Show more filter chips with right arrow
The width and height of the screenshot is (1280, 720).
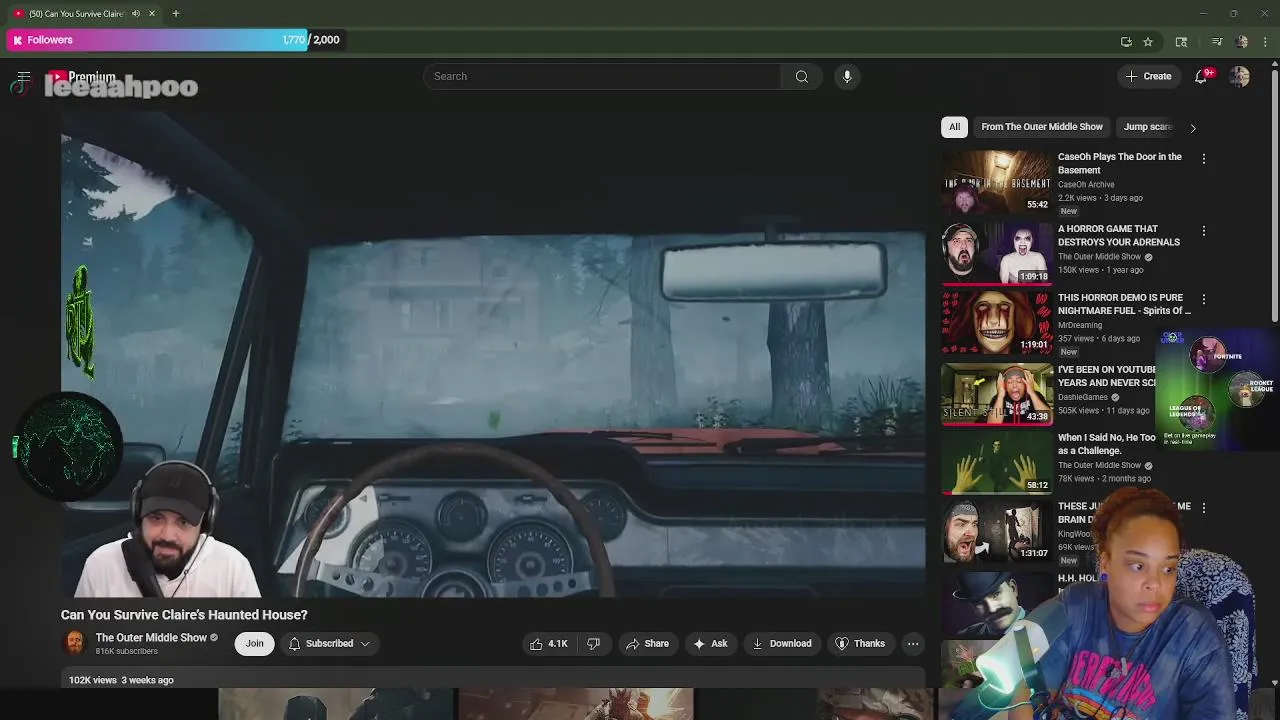point(1193,128)
